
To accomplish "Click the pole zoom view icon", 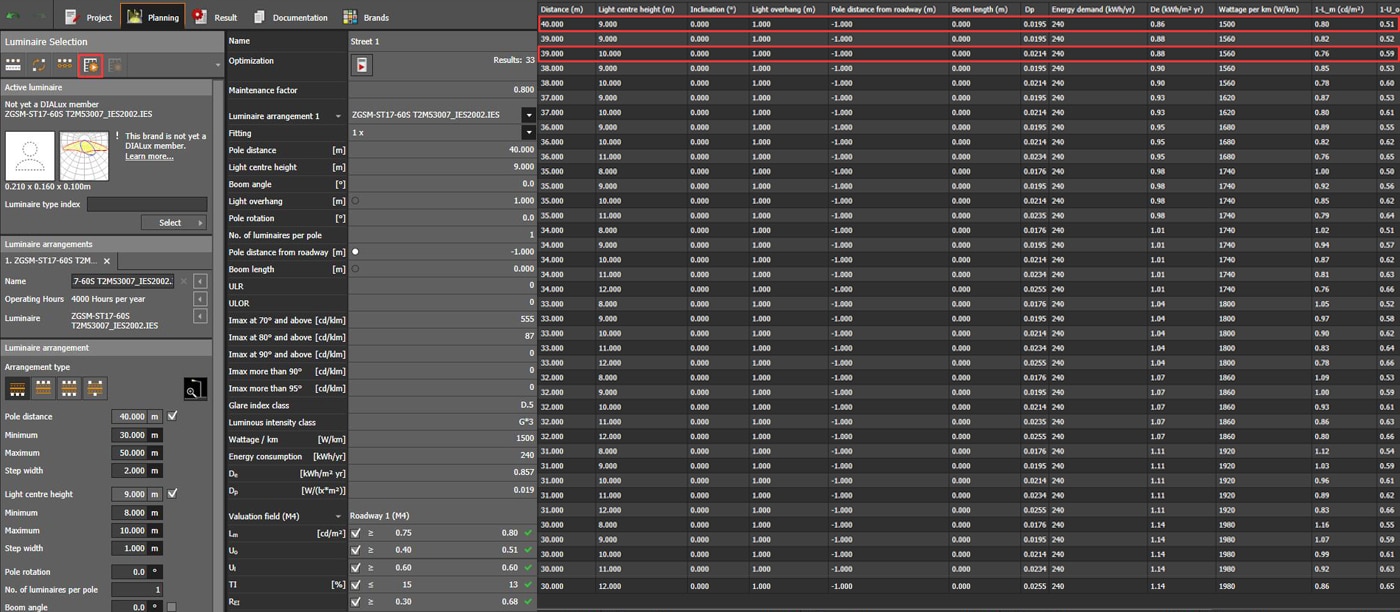I will pos(195,388).
